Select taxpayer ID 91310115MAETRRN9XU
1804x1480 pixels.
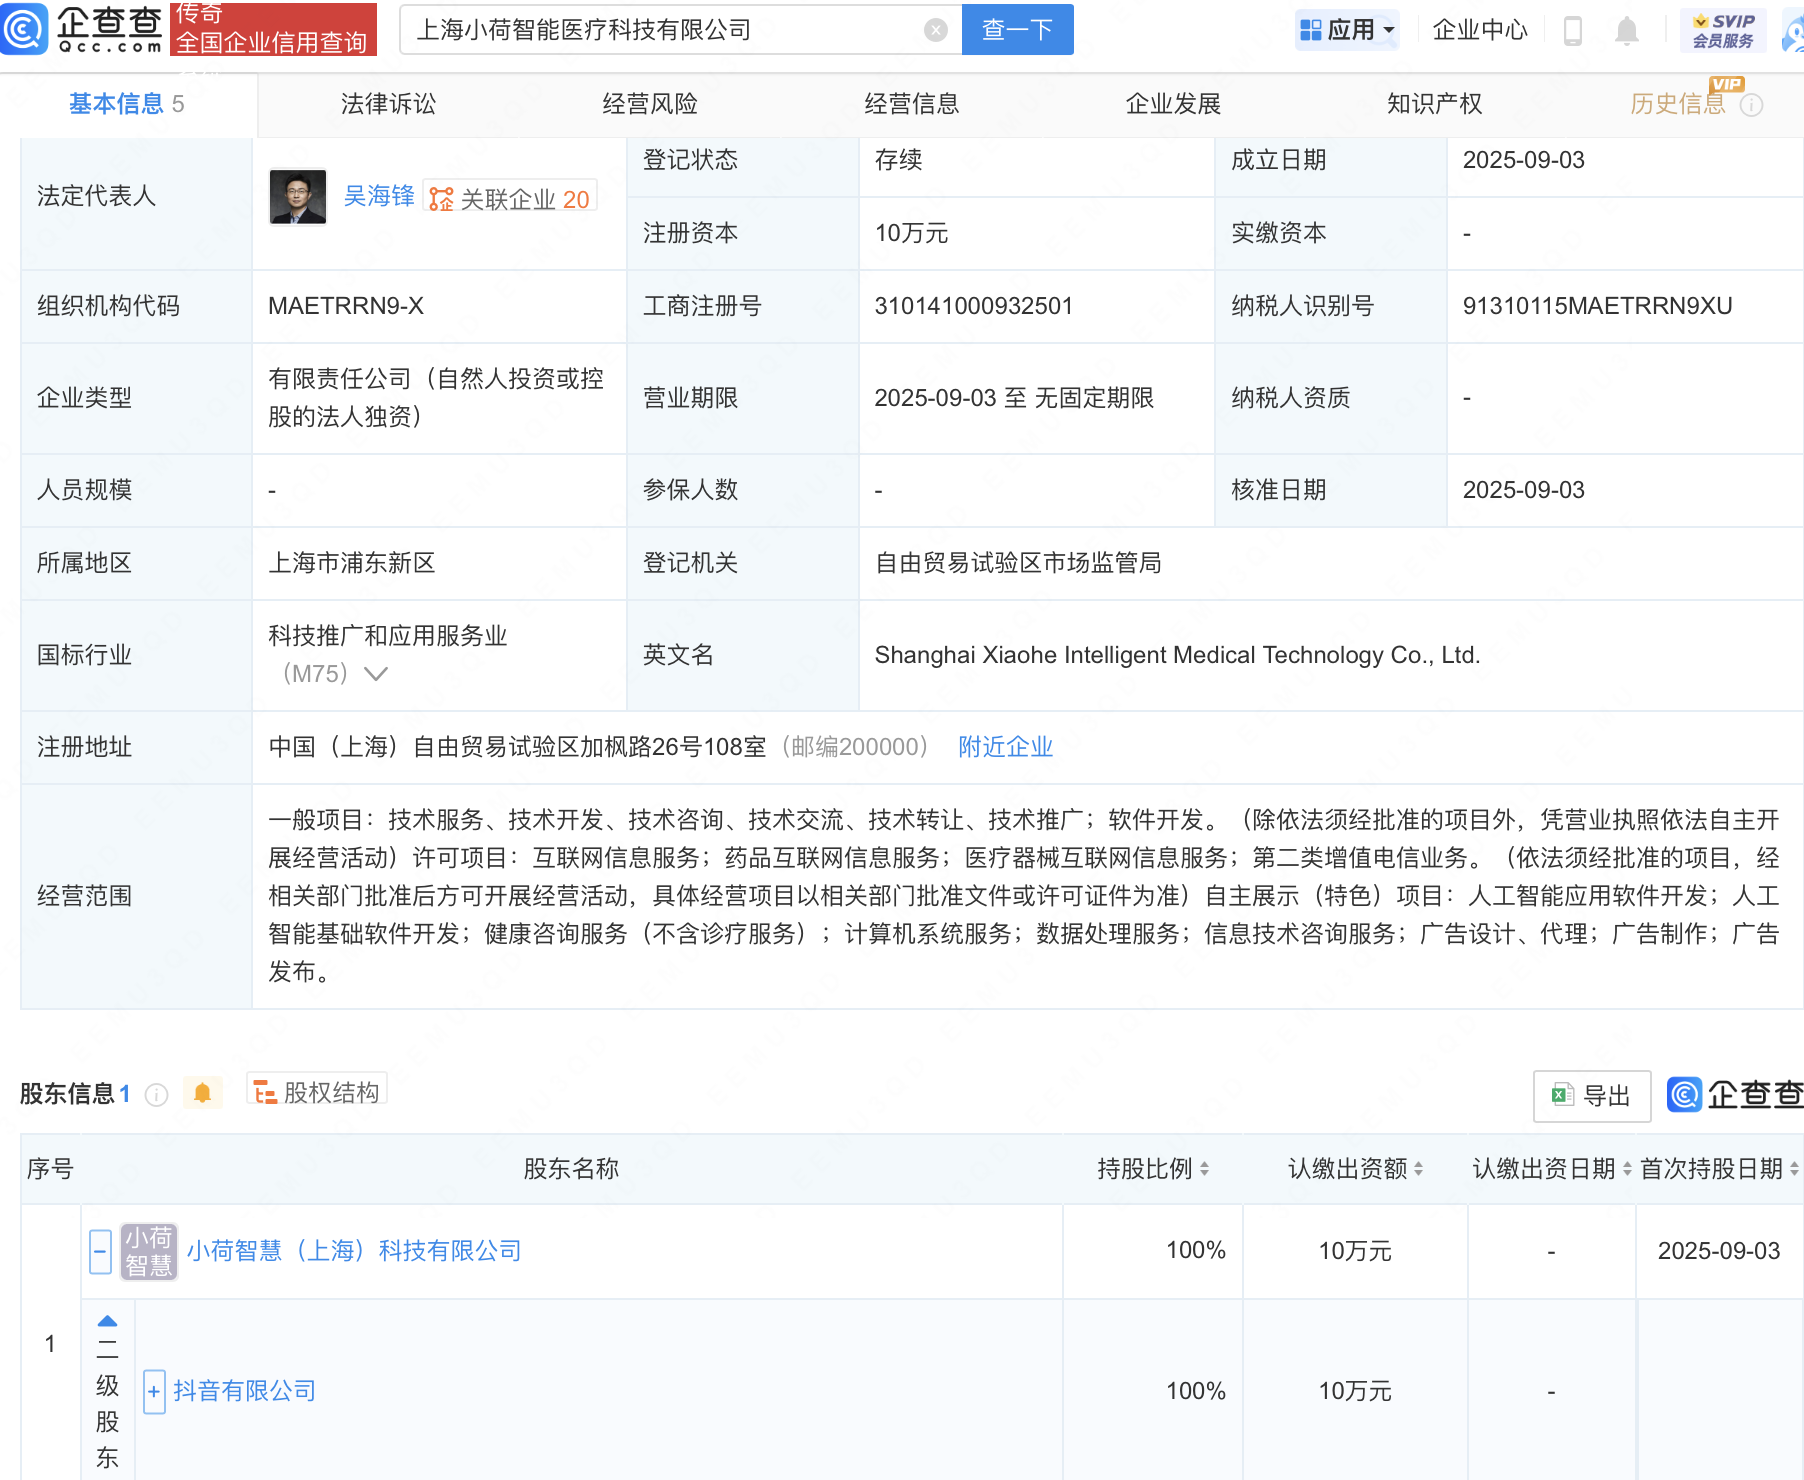point(1597,306)
